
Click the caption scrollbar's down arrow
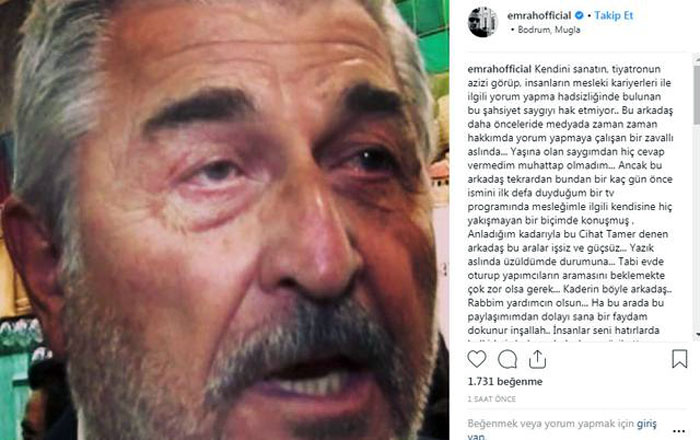click(x=697, y=335)
